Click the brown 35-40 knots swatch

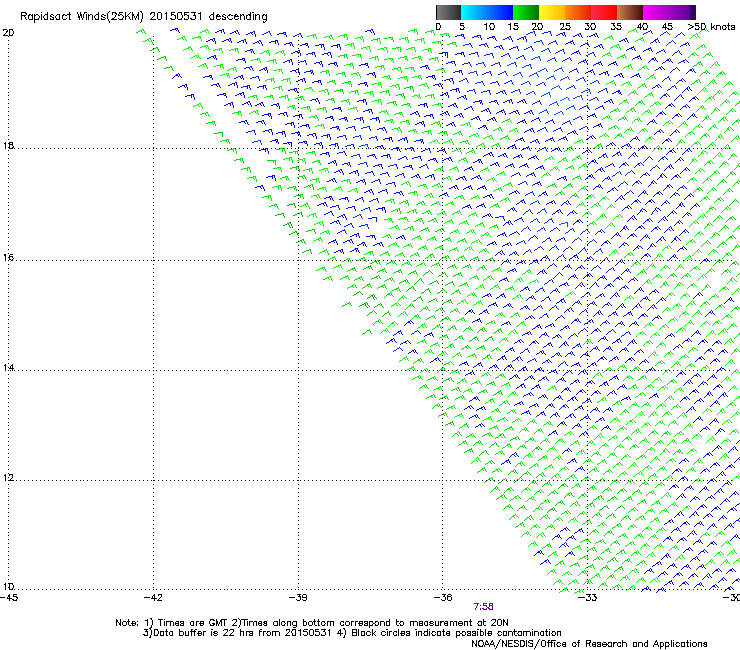pos(630,12)
